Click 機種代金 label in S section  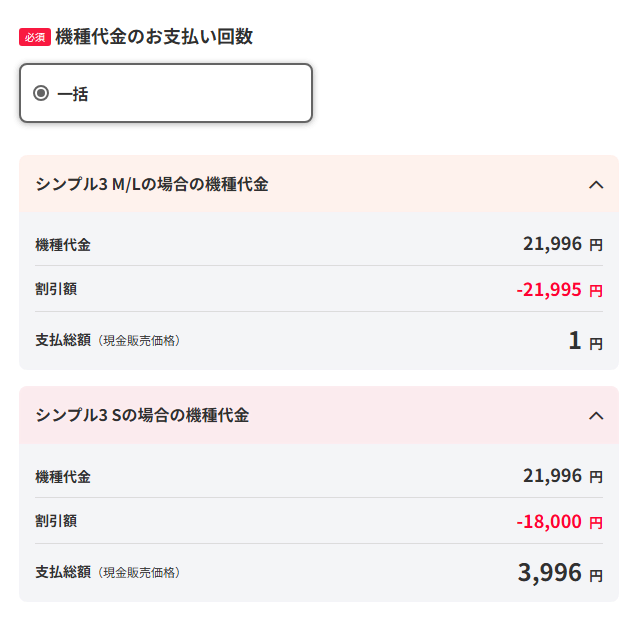[x=63, y=476]
